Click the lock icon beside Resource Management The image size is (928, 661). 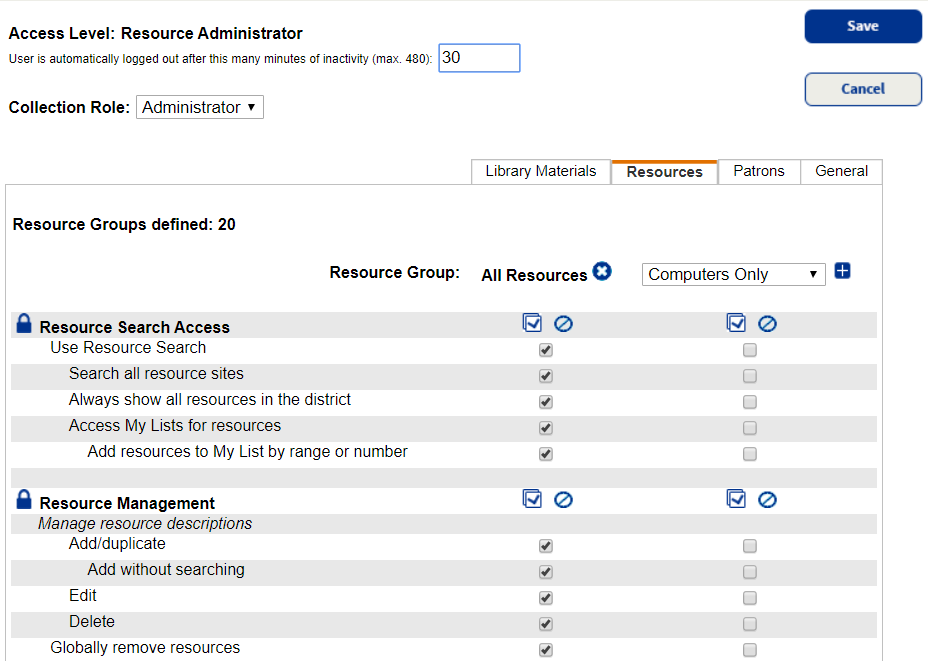pyautogui.click(x=24, y=499)
